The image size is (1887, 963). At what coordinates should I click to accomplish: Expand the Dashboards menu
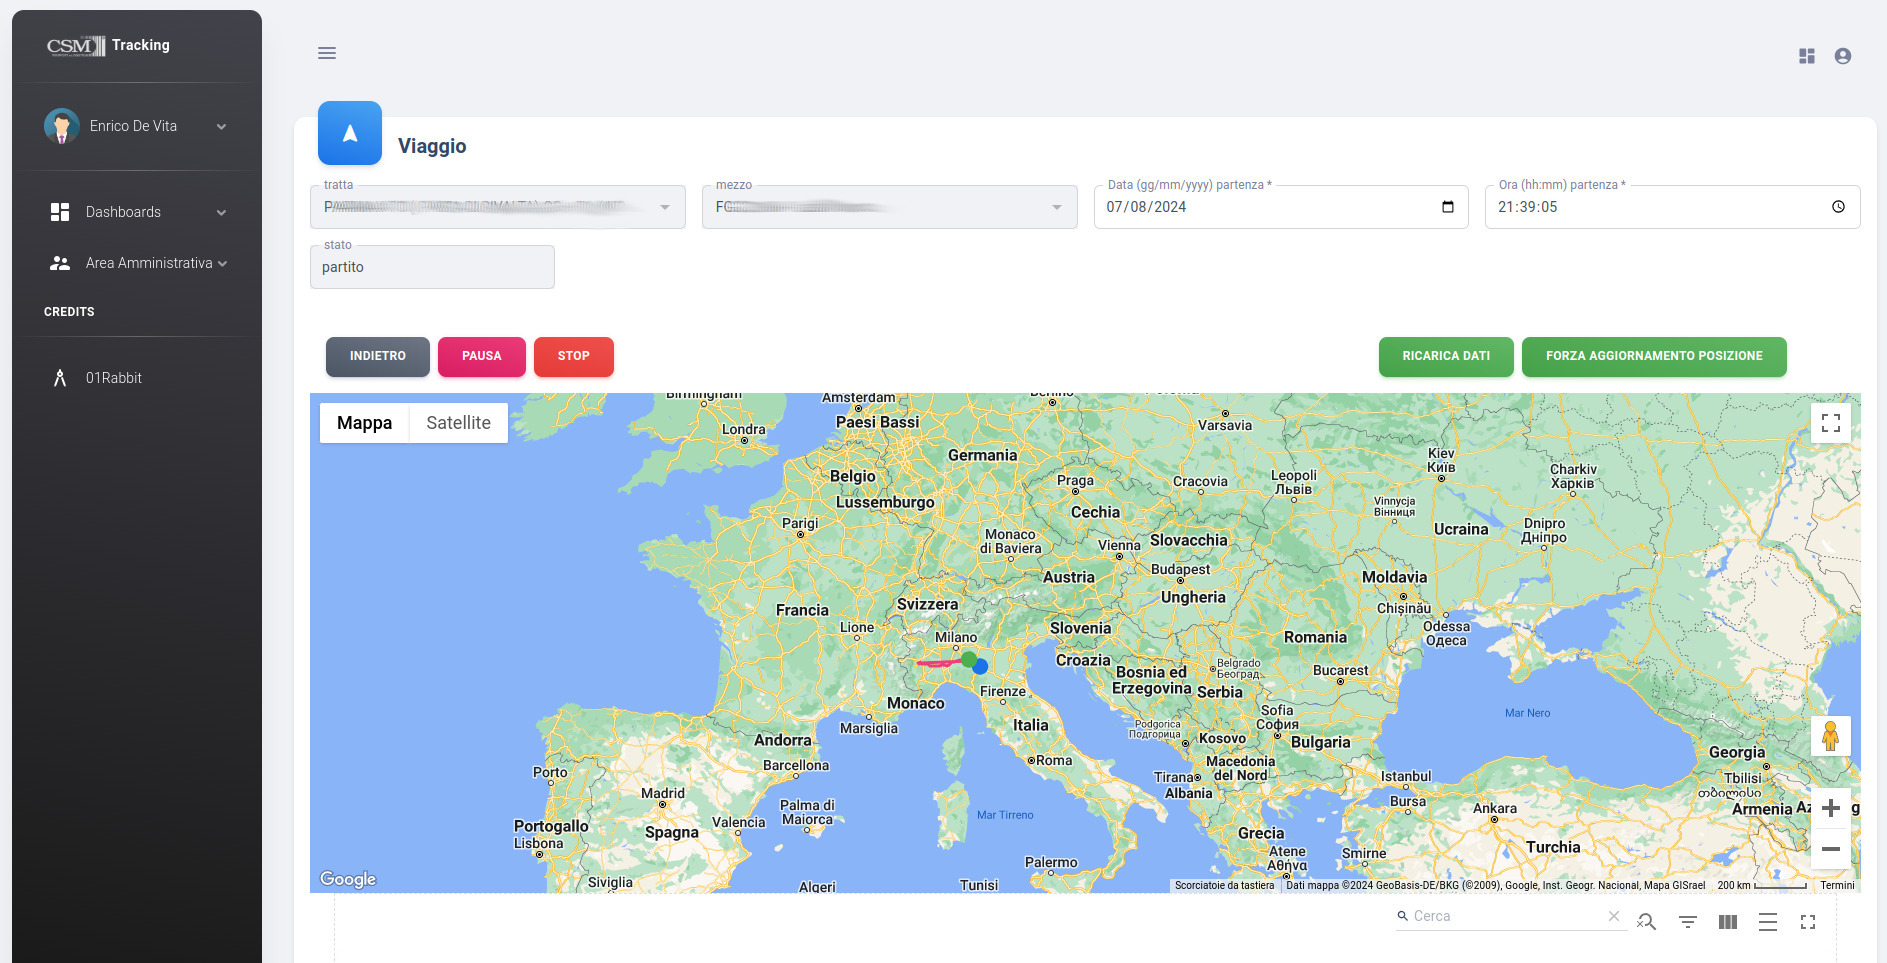221,212
